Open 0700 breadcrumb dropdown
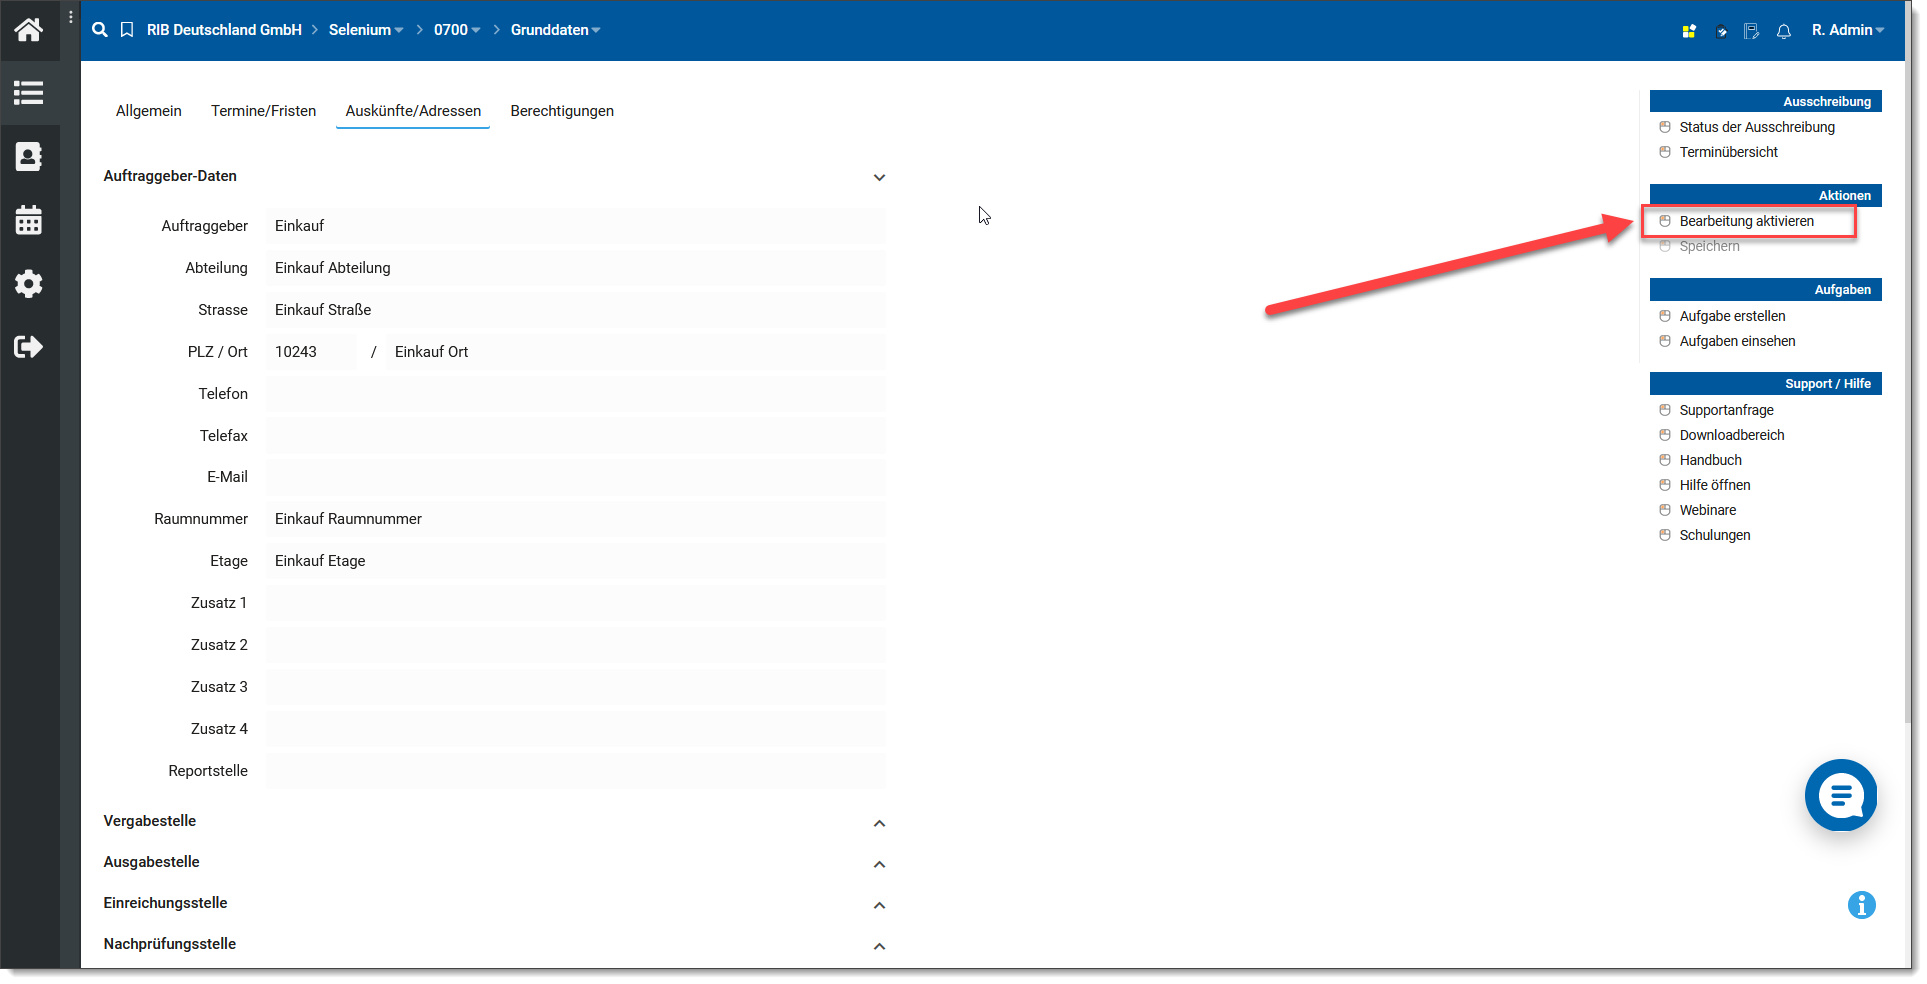The height and width of the screenshot is (984, 1927). [457, 30]
